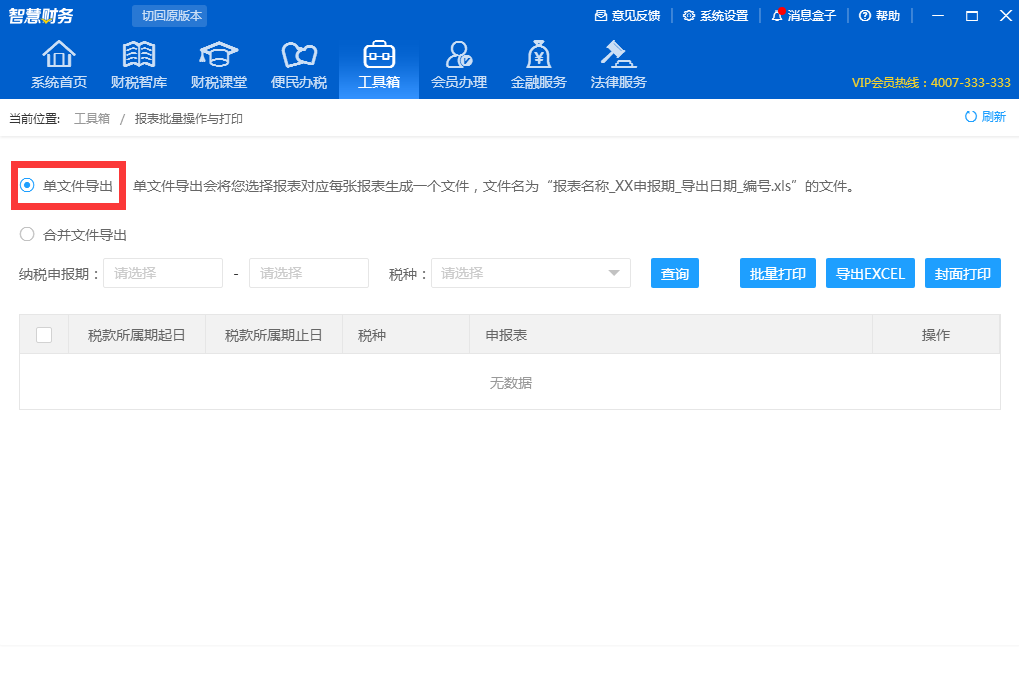The width and height of the screenshot is (1019, 679).
Task: Open the 系统设置 settings menu
Action: pos(716,16)
